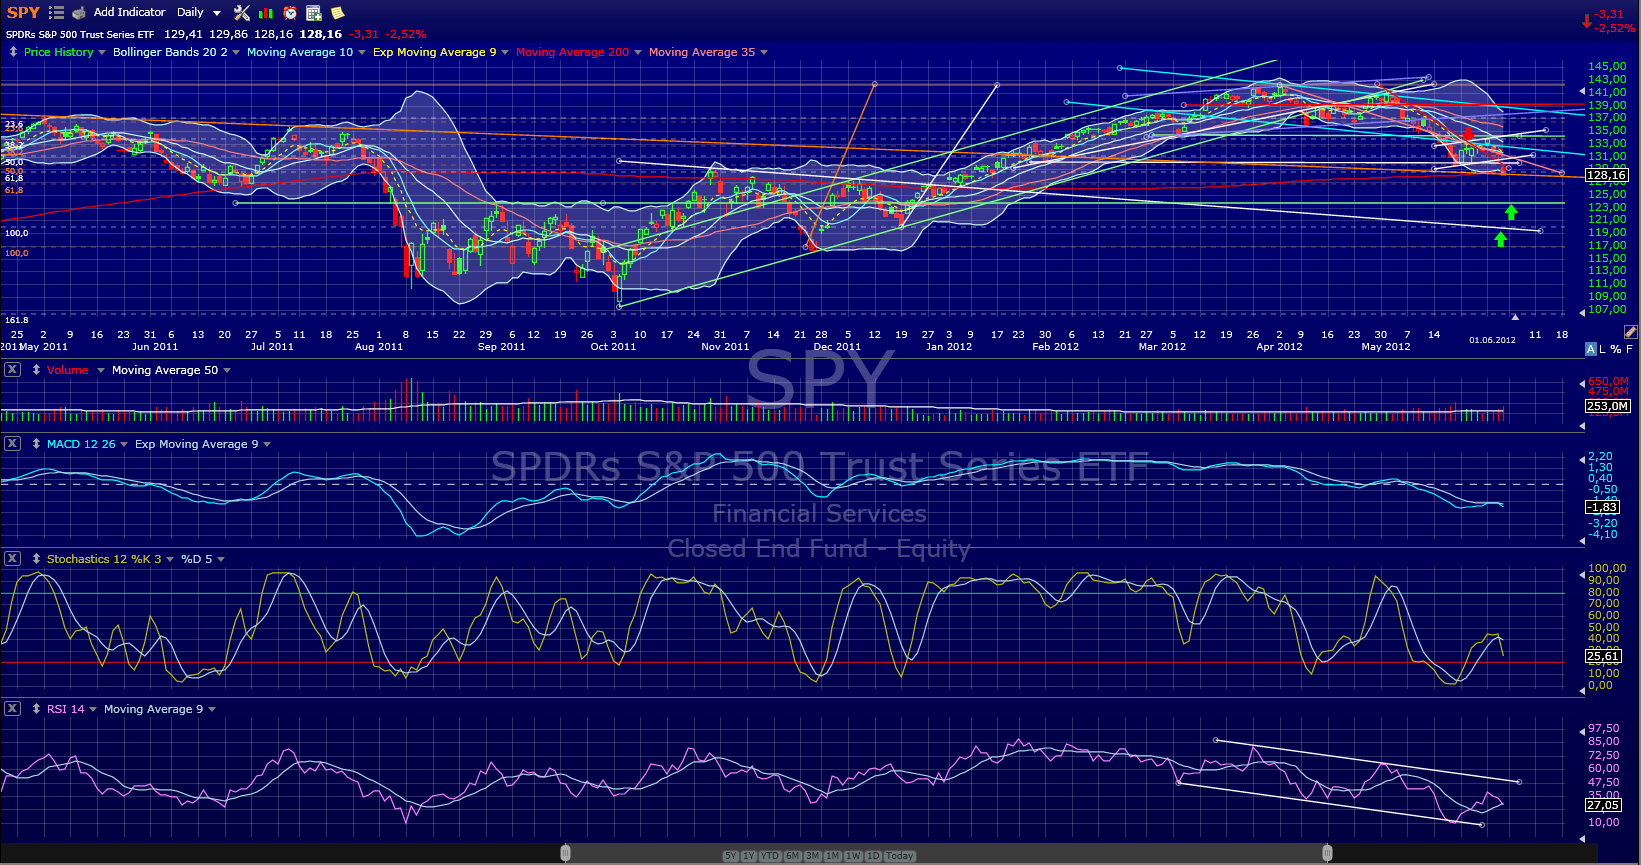Click the SPY ticker symbol
Viewport: 1642px width, 865px height.
pos(23,13)
